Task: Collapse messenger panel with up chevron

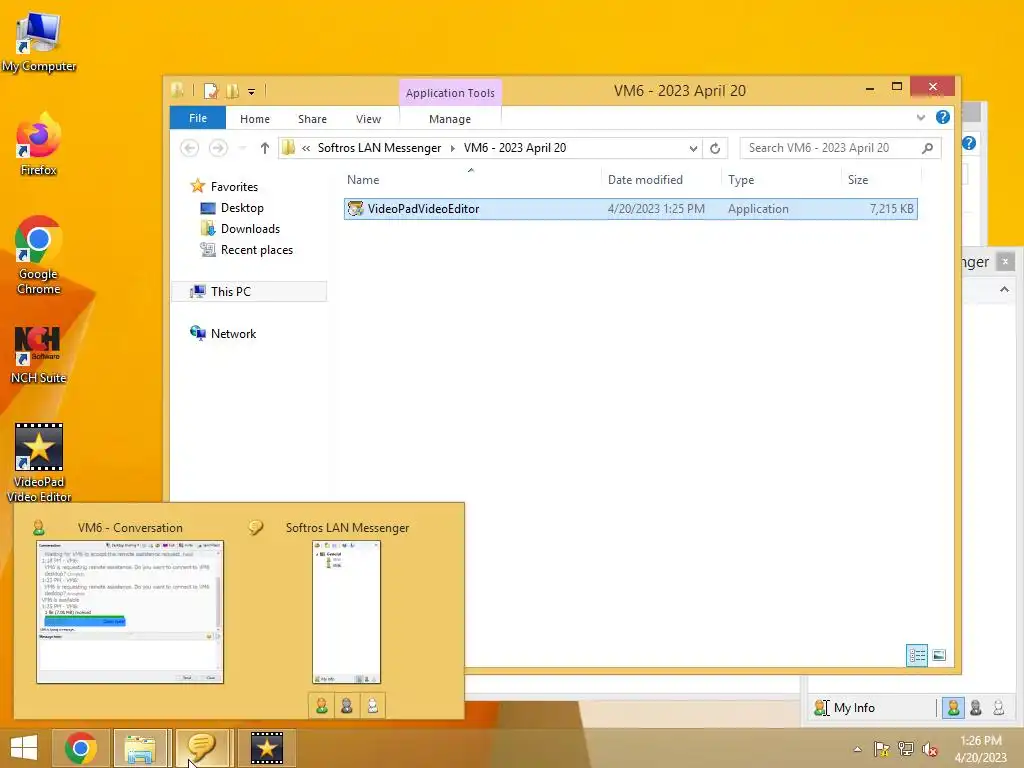Action: (x=1004, y=289)
